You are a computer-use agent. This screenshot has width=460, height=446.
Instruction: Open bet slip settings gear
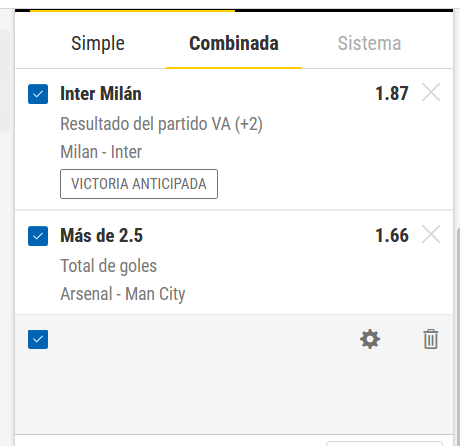pyautogui.click(x=370, y=339)
